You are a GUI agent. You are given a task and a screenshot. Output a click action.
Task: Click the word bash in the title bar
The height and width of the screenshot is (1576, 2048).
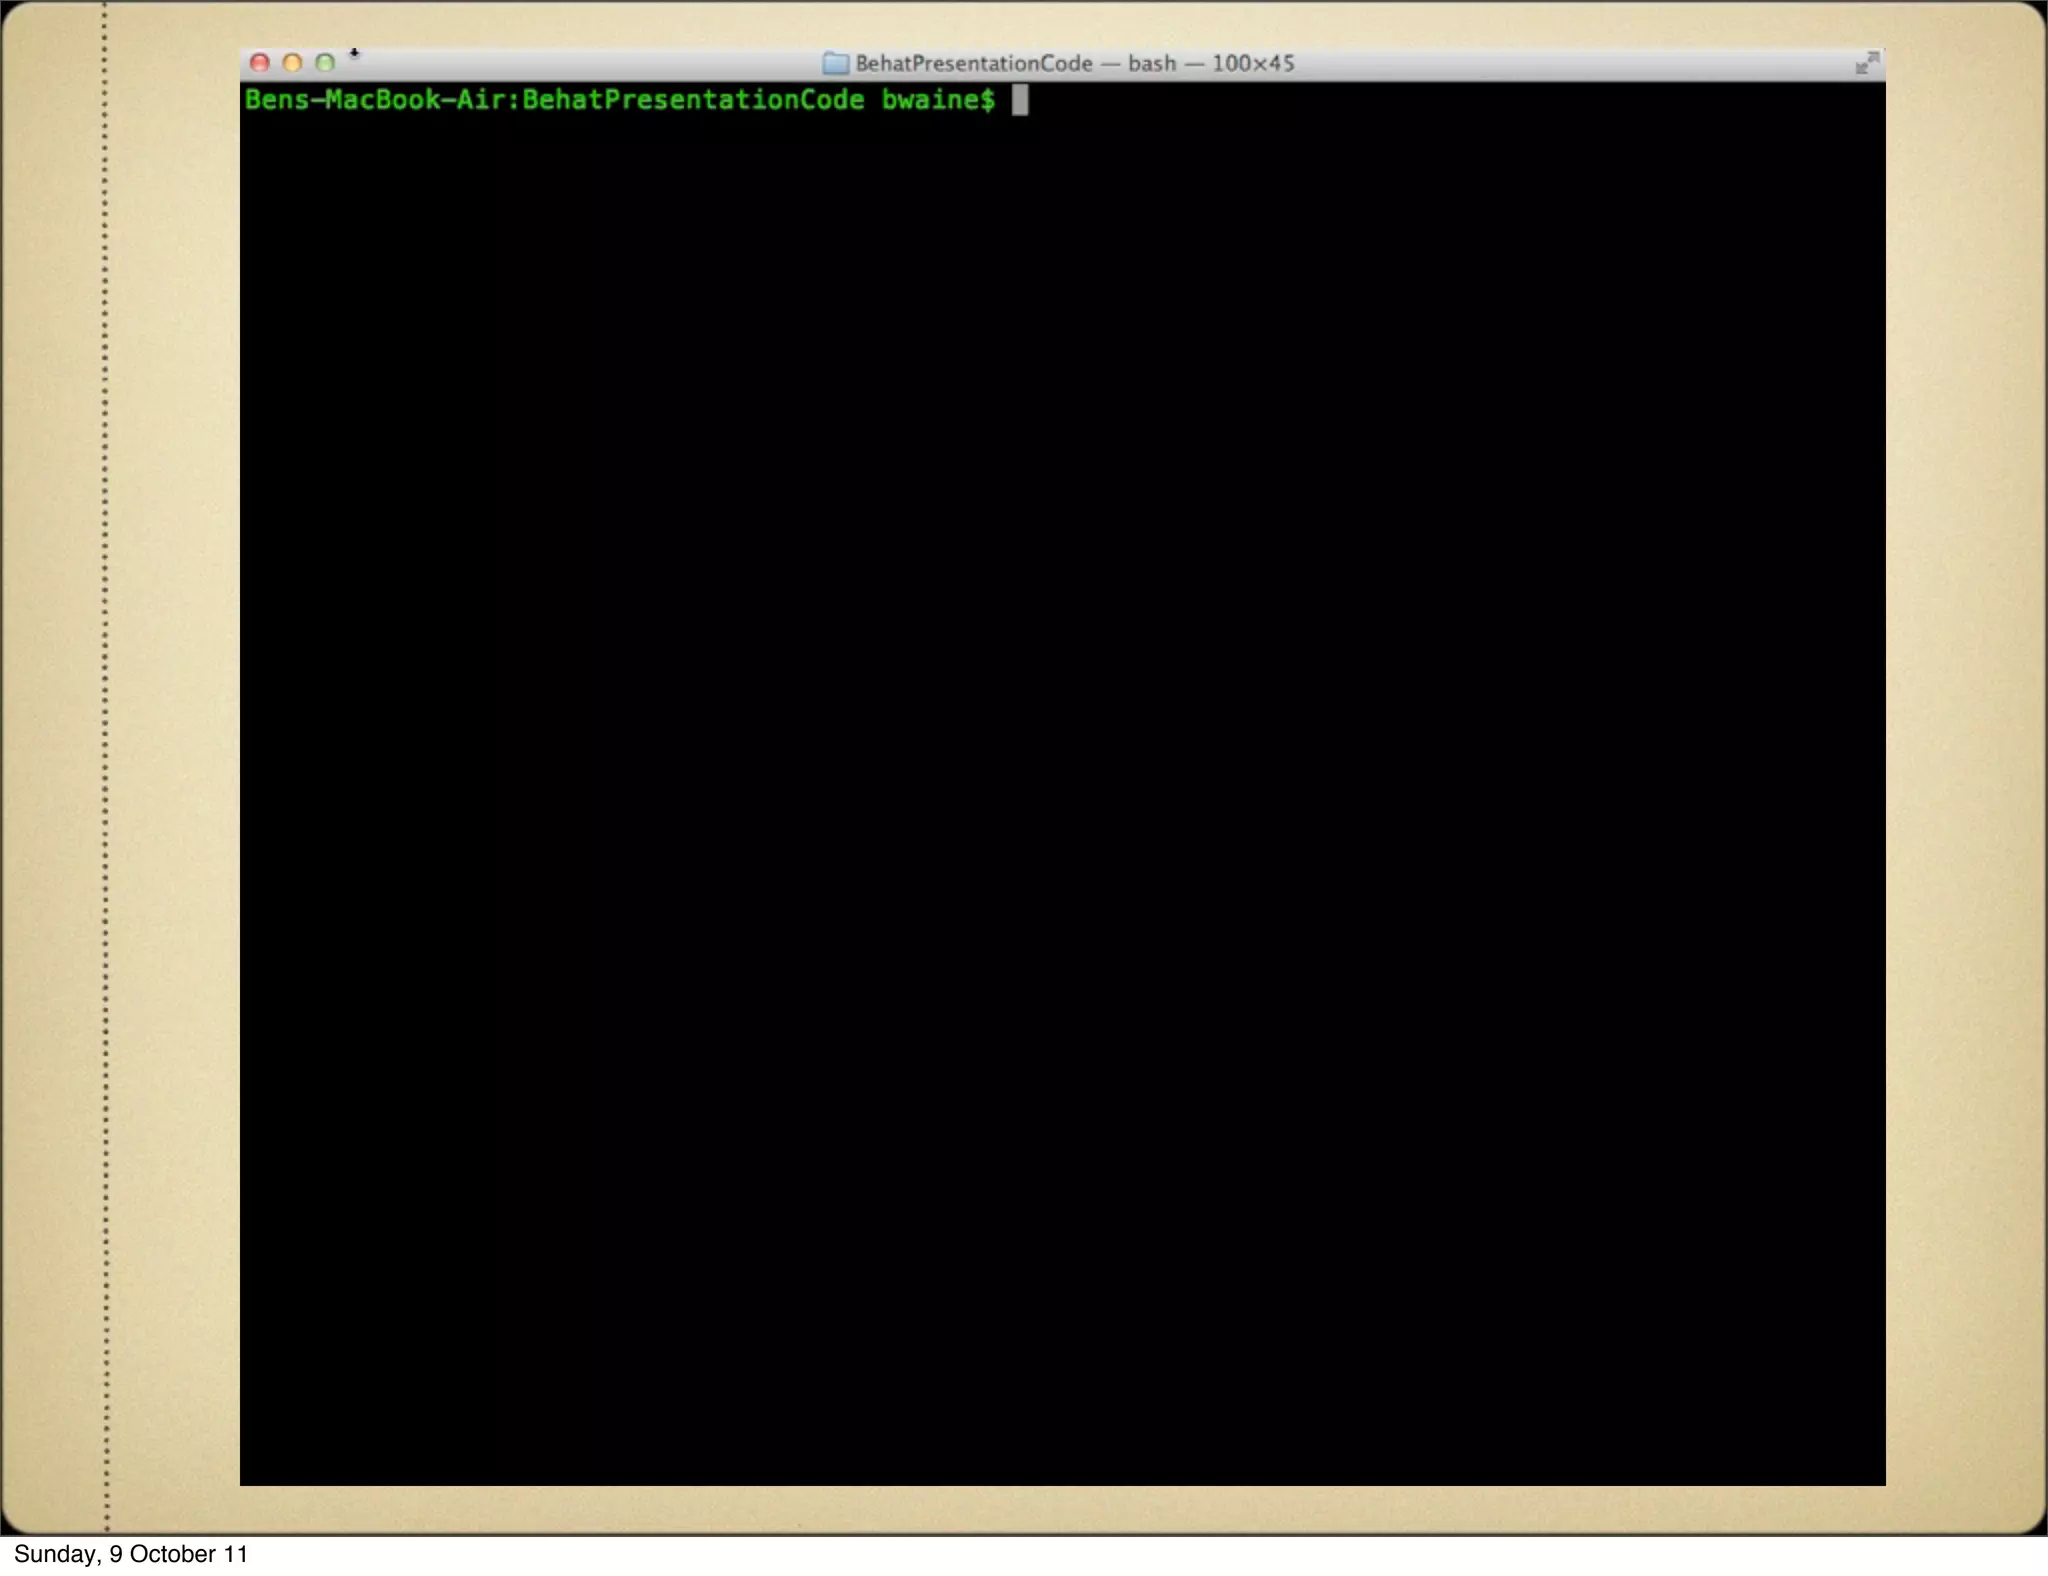click(1151, 64)
